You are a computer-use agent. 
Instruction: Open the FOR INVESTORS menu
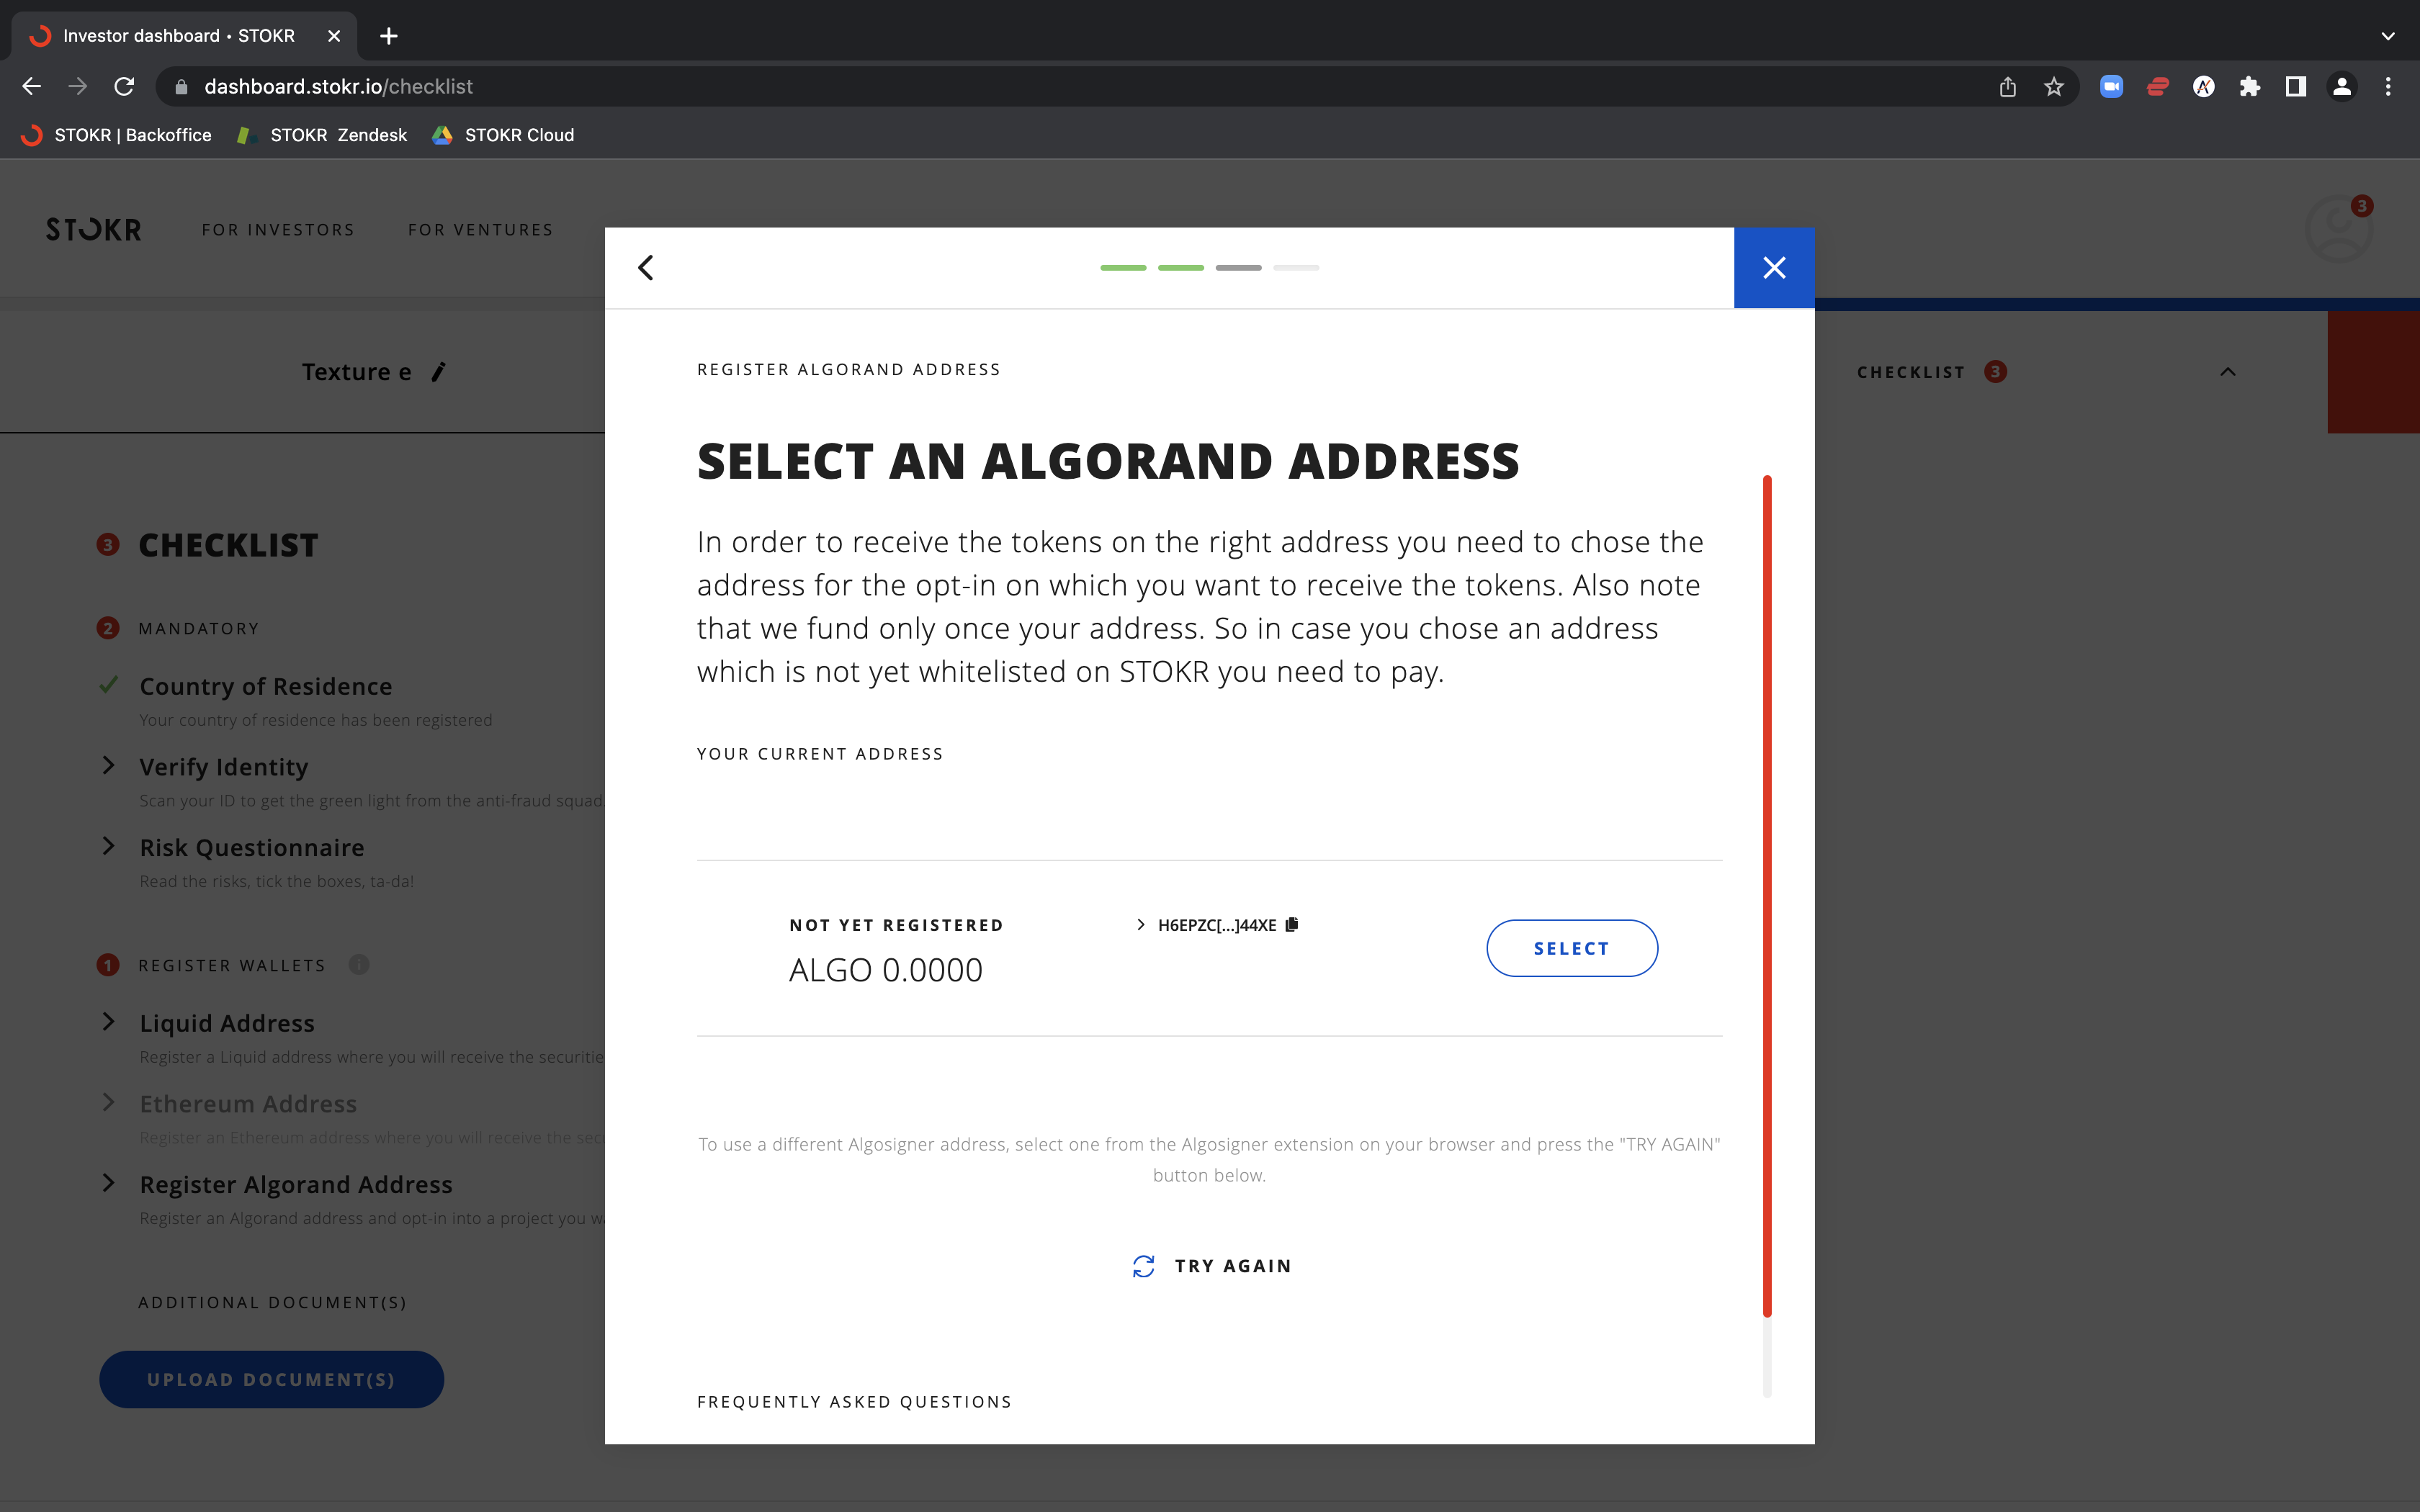coord(278,230)
